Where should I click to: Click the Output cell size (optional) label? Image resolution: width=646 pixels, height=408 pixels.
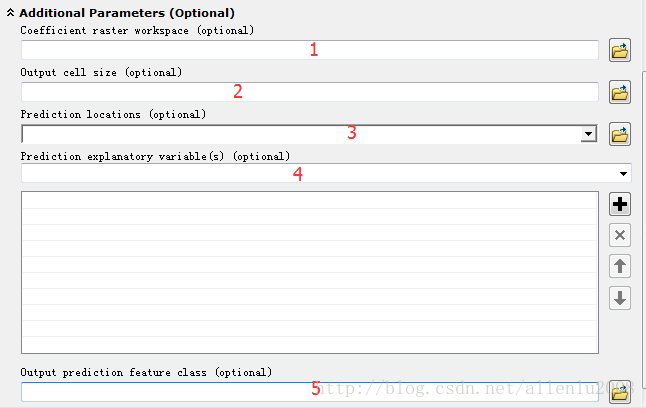pyautogui.click(x=101, y=73)
